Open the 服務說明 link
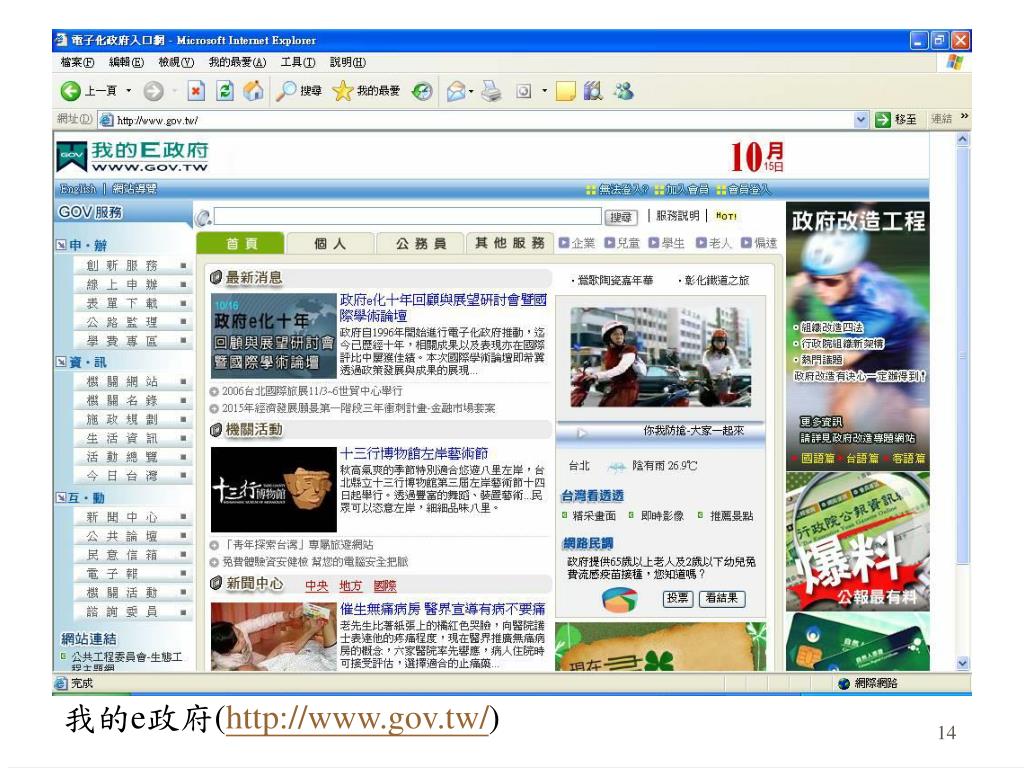The width and height of the screenshot is (1024, 768). 677,216
